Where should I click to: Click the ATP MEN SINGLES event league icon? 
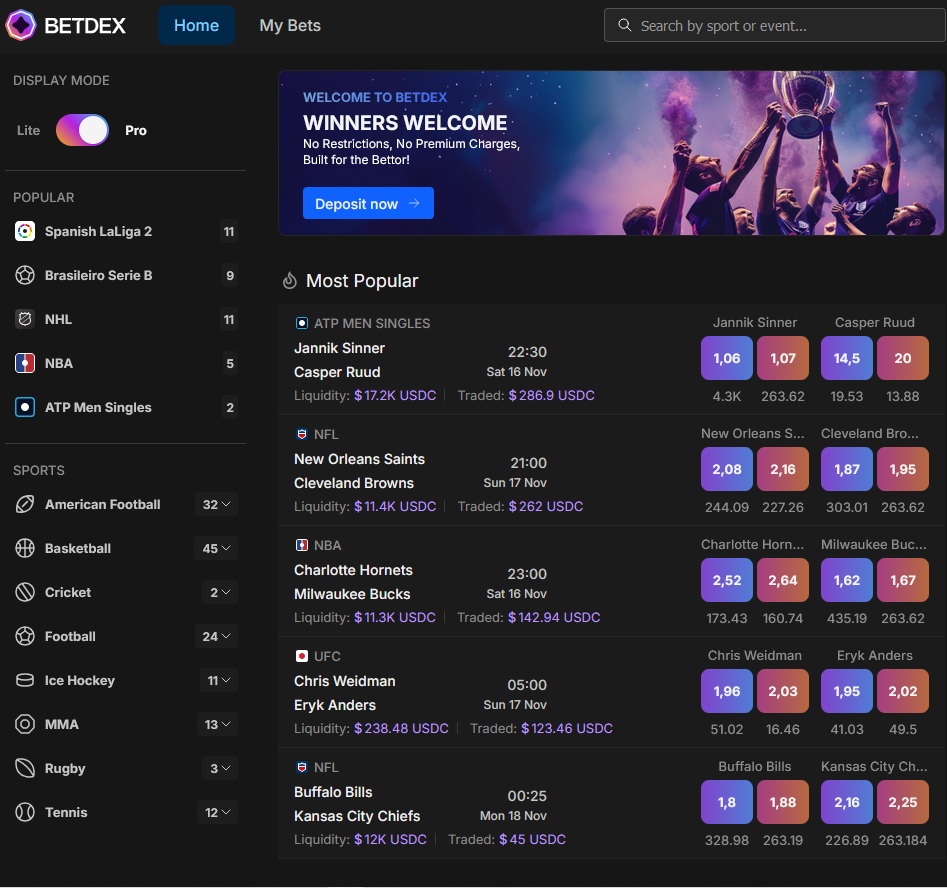click(301, 323)
